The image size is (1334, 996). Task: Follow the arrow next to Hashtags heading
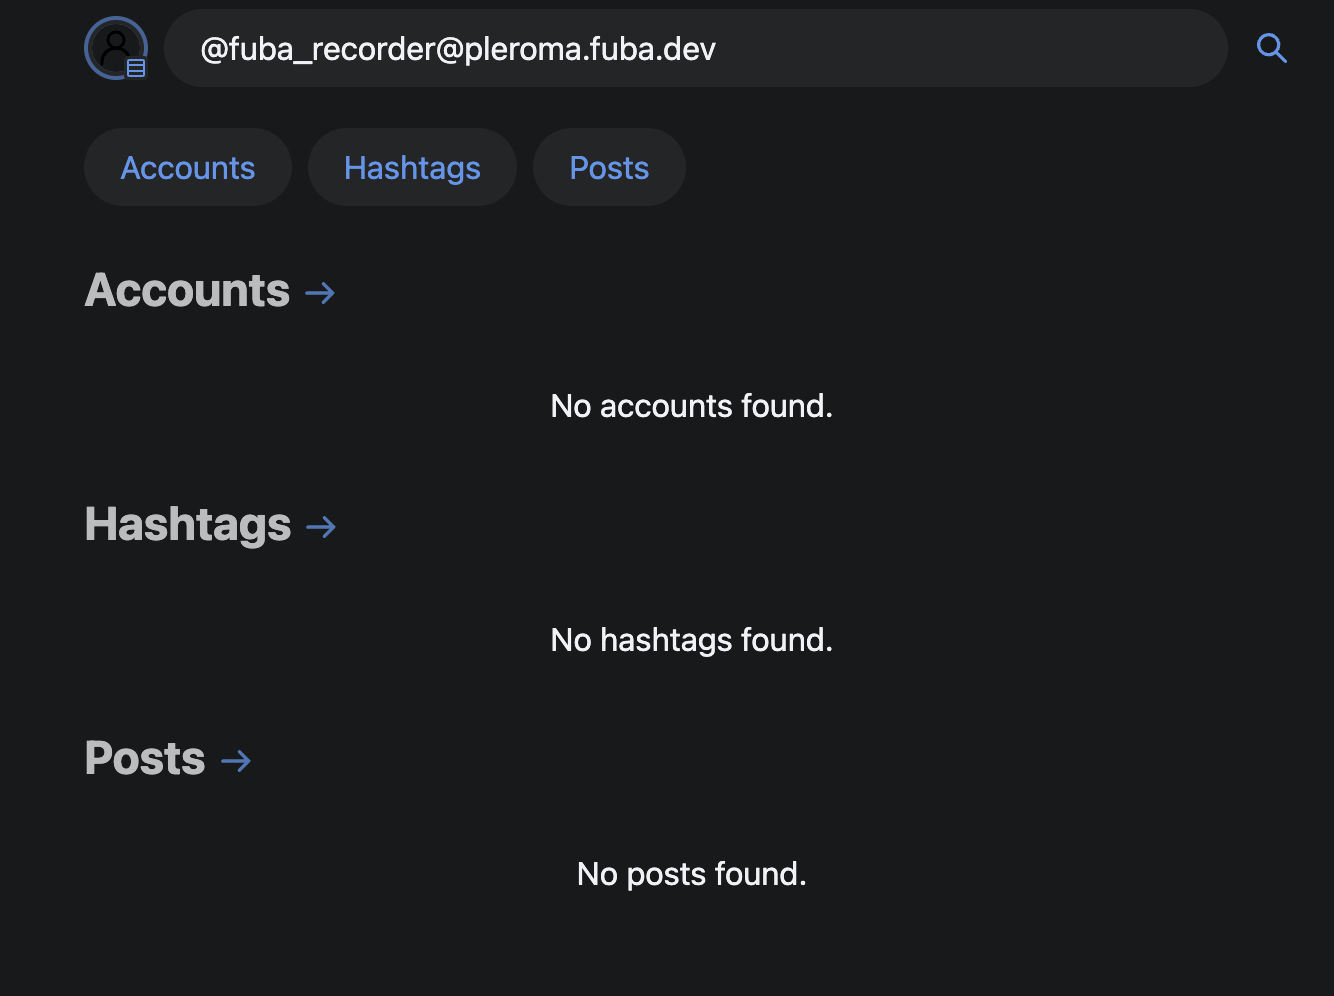coord(321,527)
